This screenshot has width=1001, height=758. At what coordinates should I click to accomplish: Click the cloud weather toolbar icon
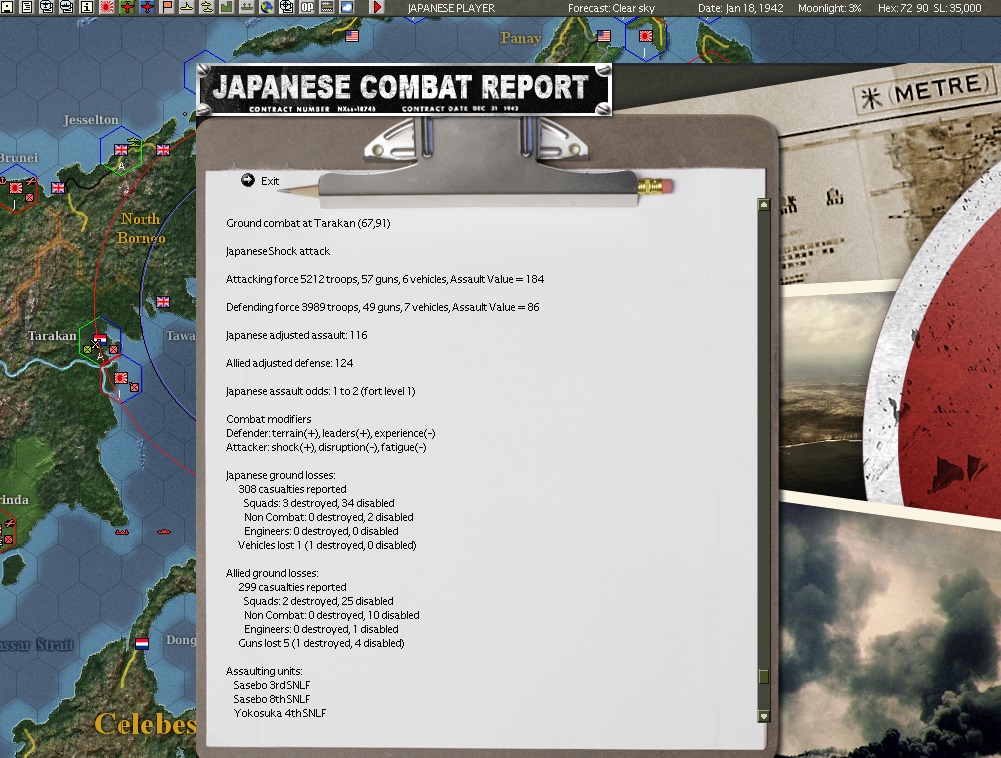click(347, 7)
